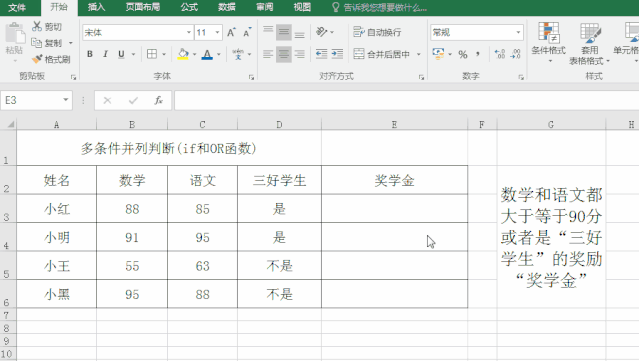This screenshot has width=639, height=361.
Task: Toggle italic formatting
Action: pyautogui.click(x=105, y=54)
